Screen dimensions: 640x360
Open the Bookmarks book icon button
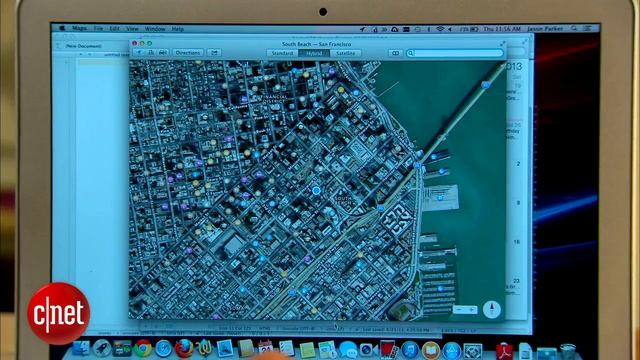(x=395, y=53)
